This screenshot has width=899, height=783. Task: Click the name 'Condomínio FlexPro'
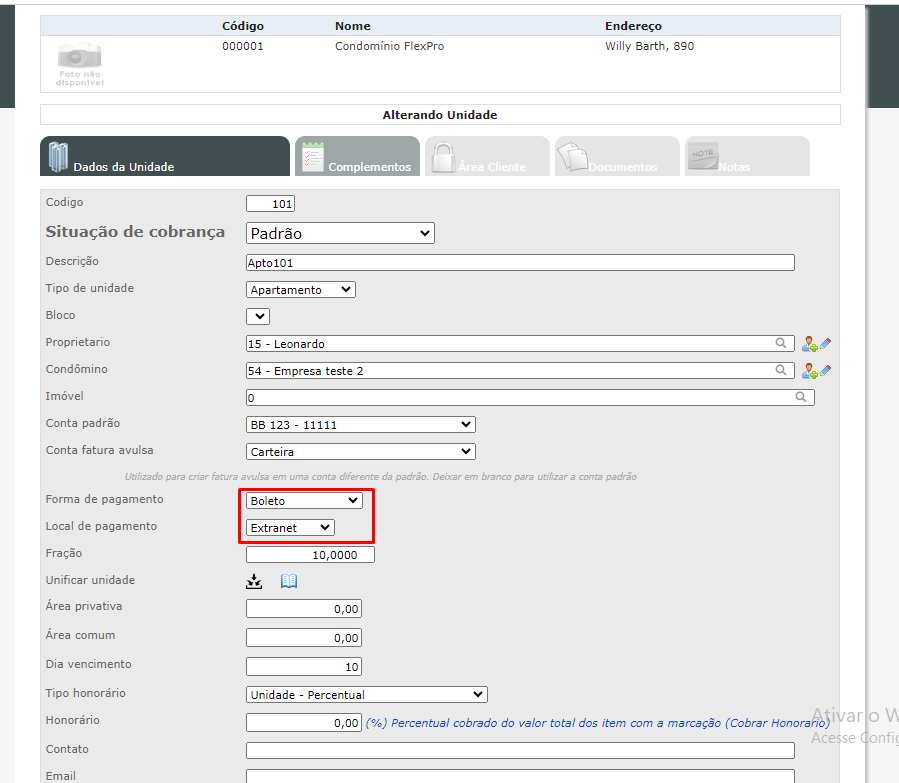point(389,46)
